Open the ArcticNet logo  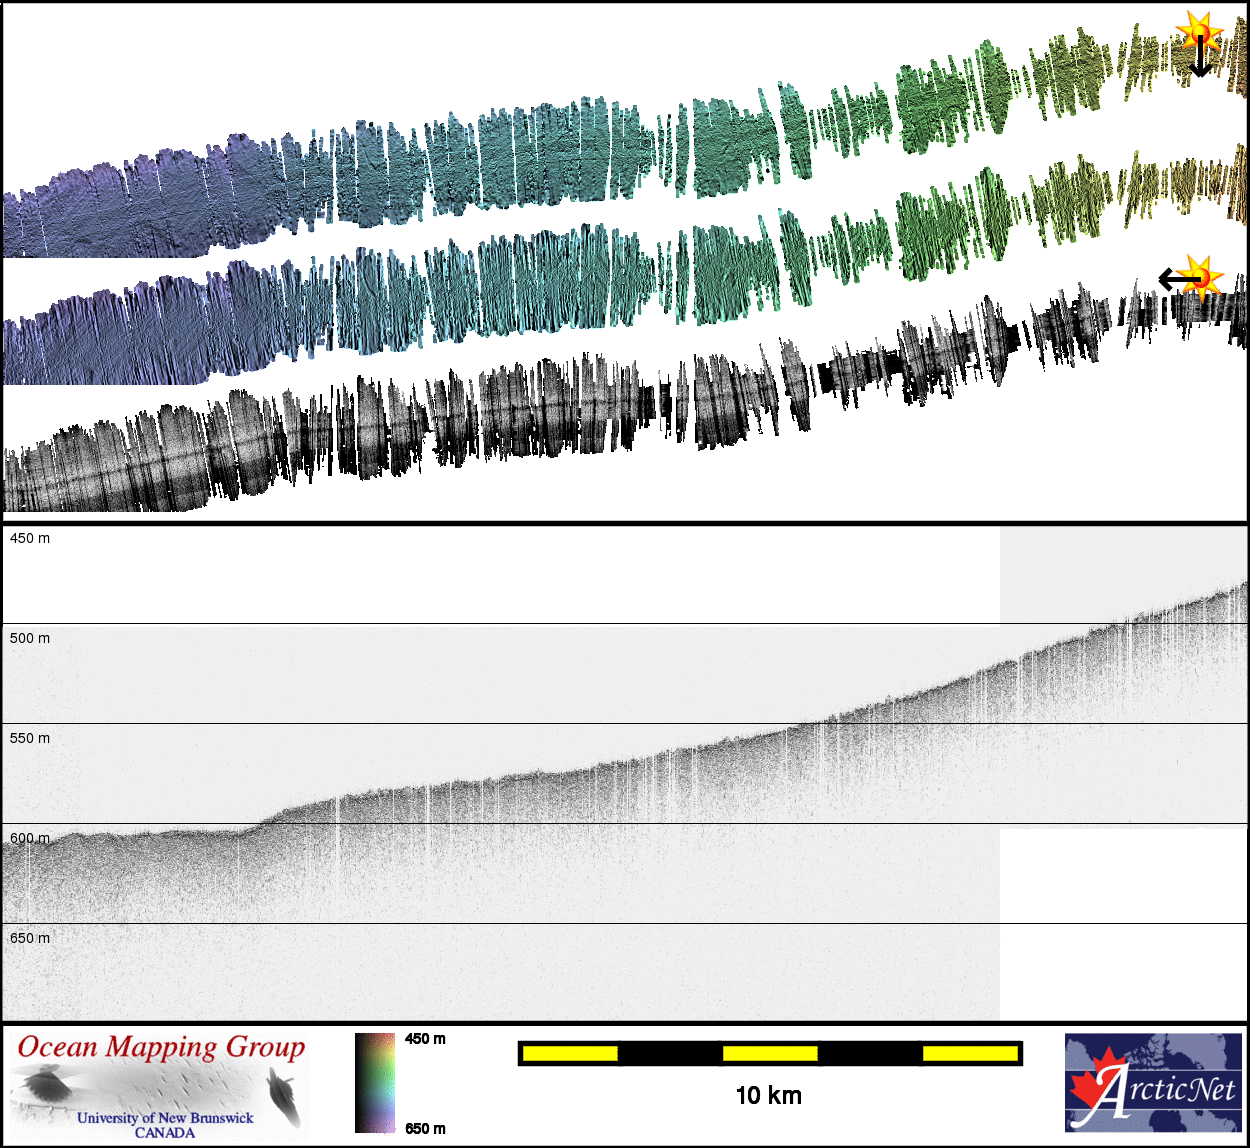tap(1153, 1083)
